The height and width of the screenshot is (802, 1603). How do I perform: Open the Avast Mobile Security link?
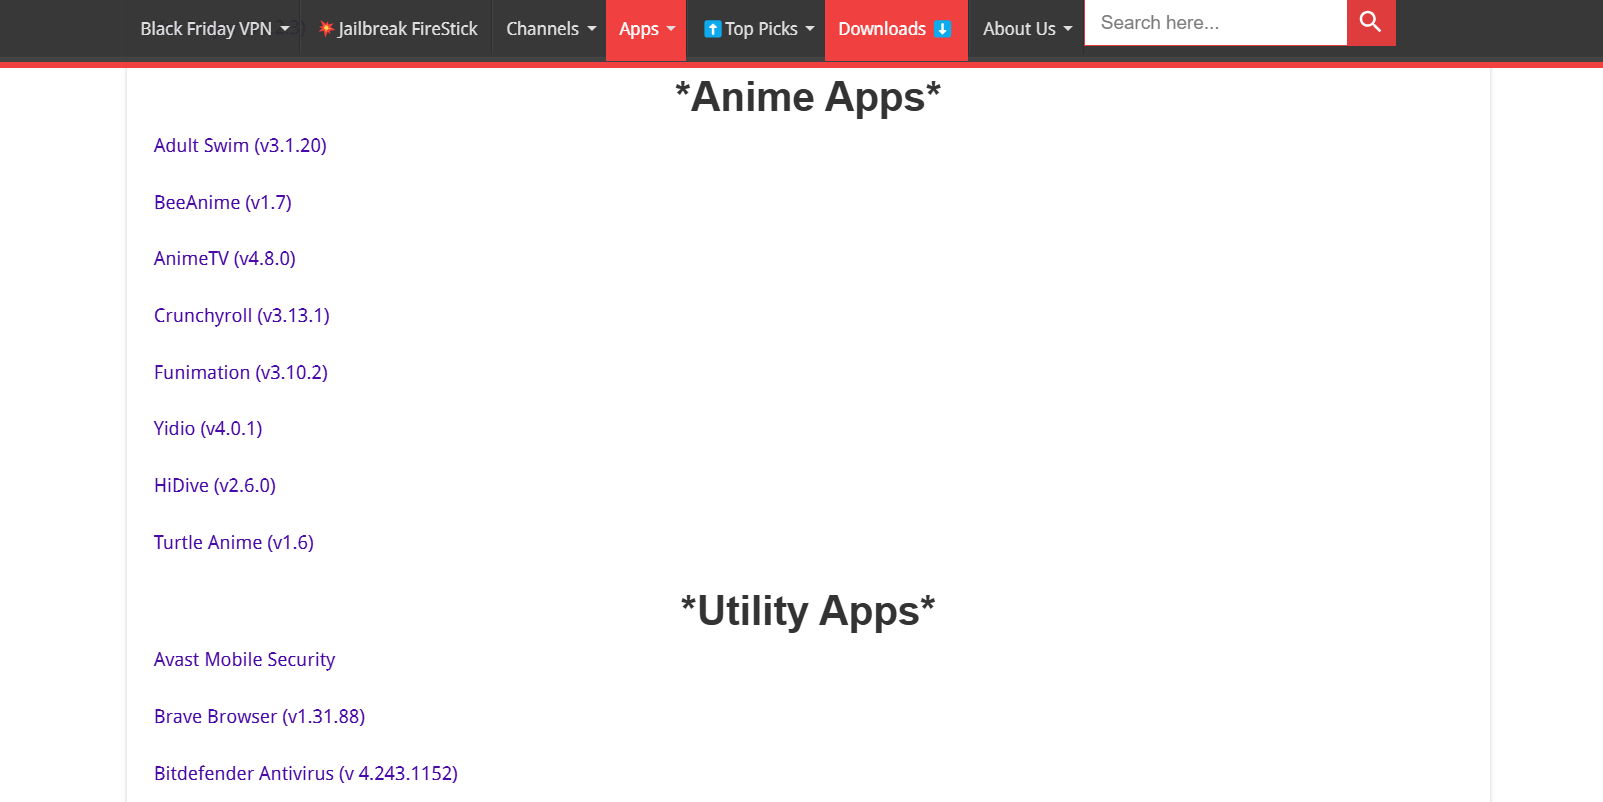tap(245, 659)
